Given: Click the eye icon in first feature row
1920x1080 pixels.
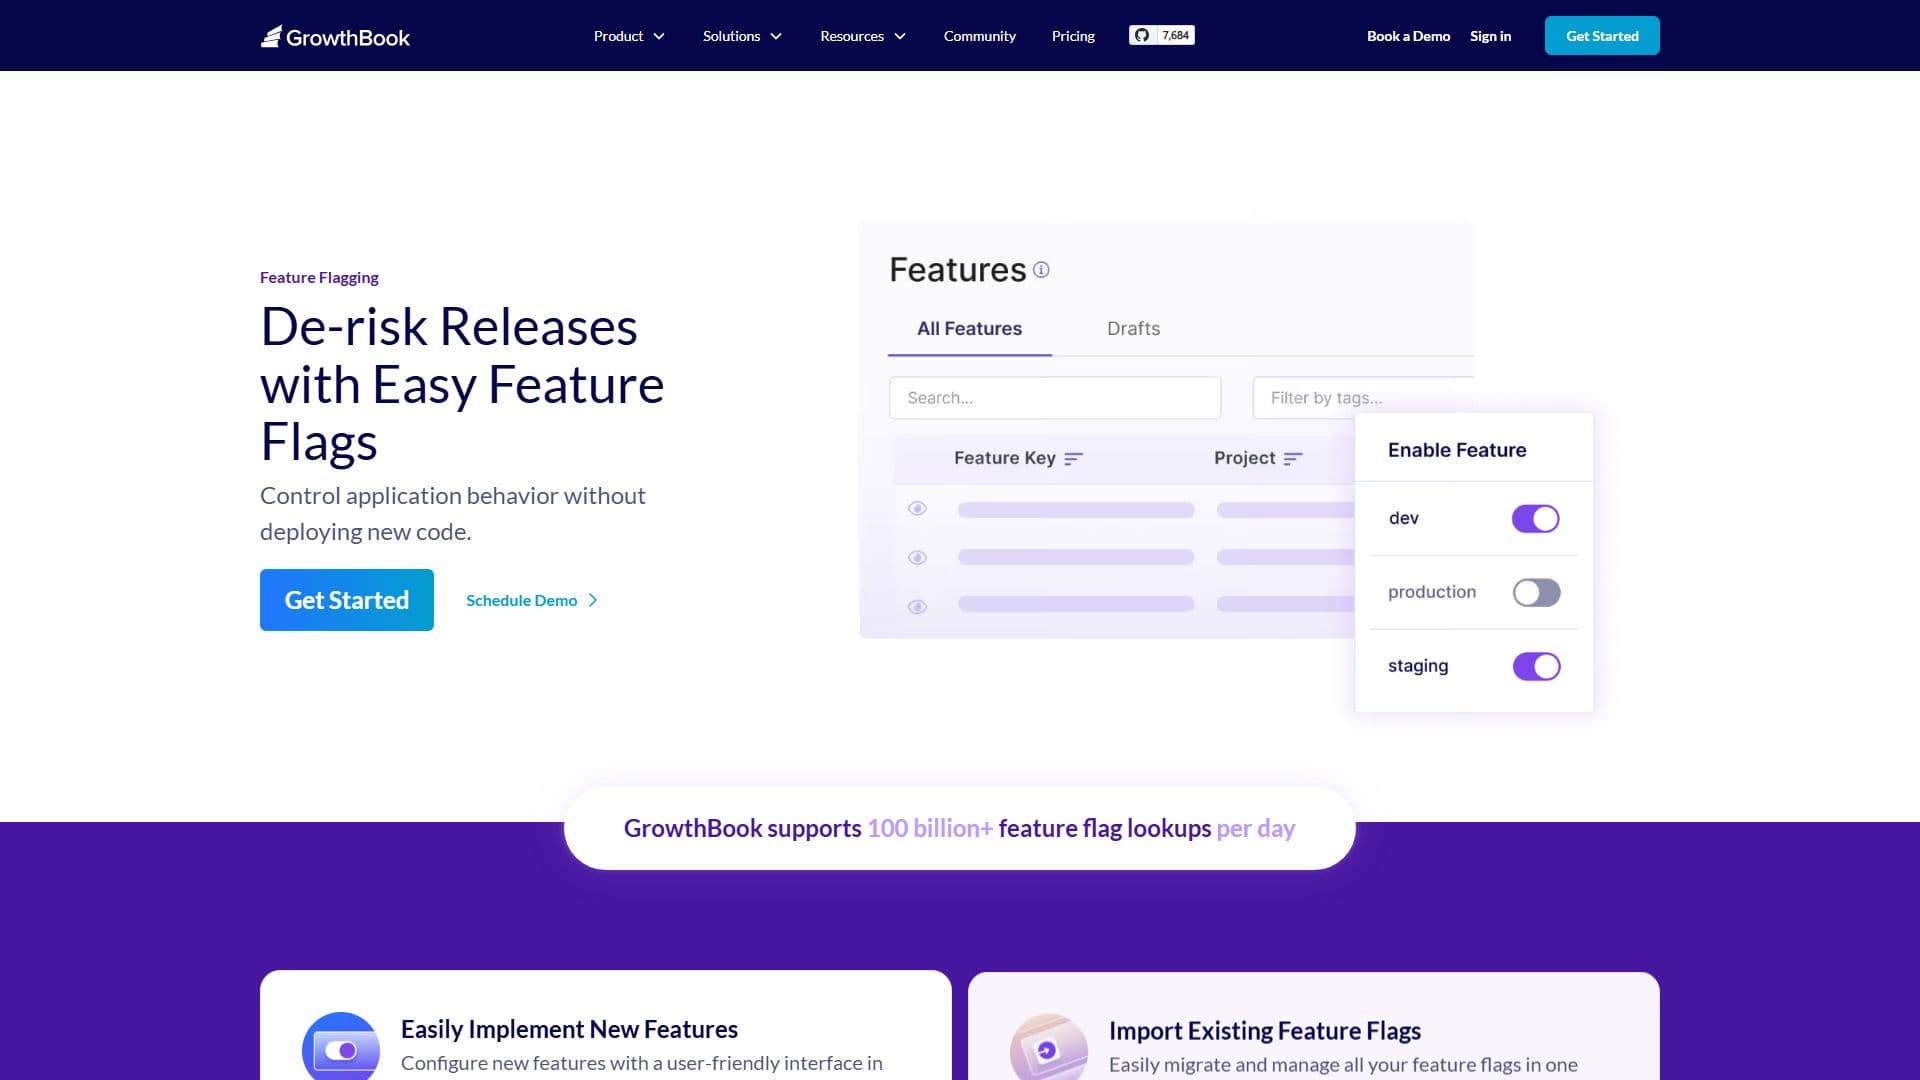Looking at the screenshot, I should (917, 509).
